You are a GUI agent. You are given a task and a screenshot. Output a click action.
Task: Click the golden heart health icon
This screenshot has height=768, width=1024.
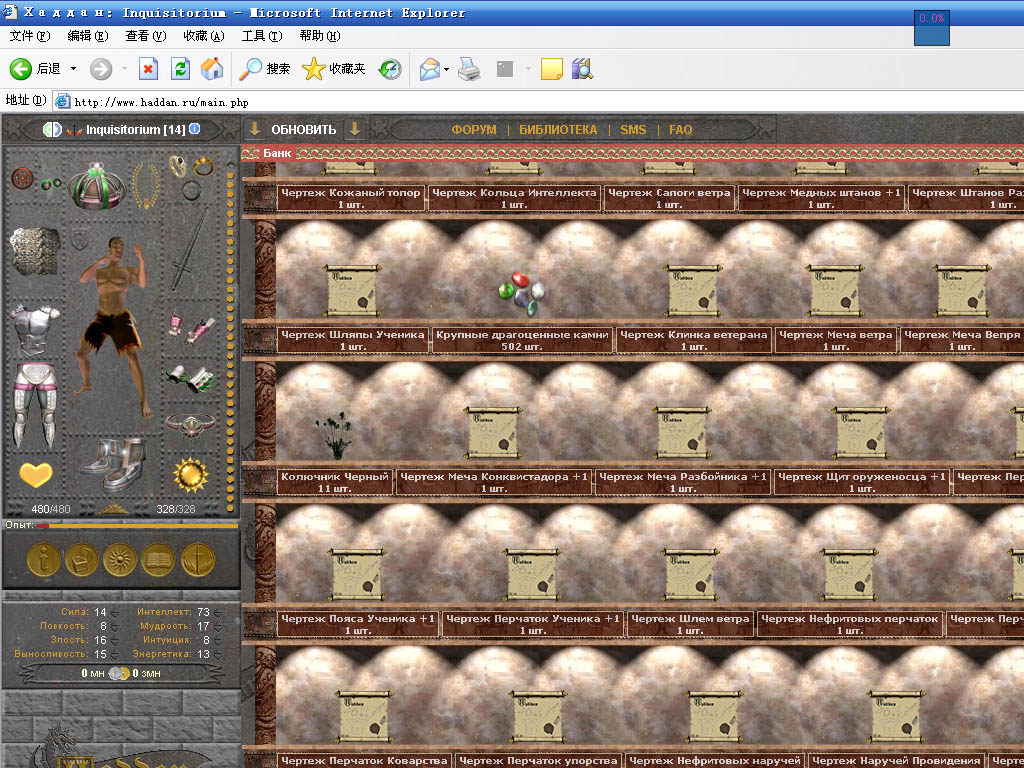pyautogui.click(x=35, y=474)
